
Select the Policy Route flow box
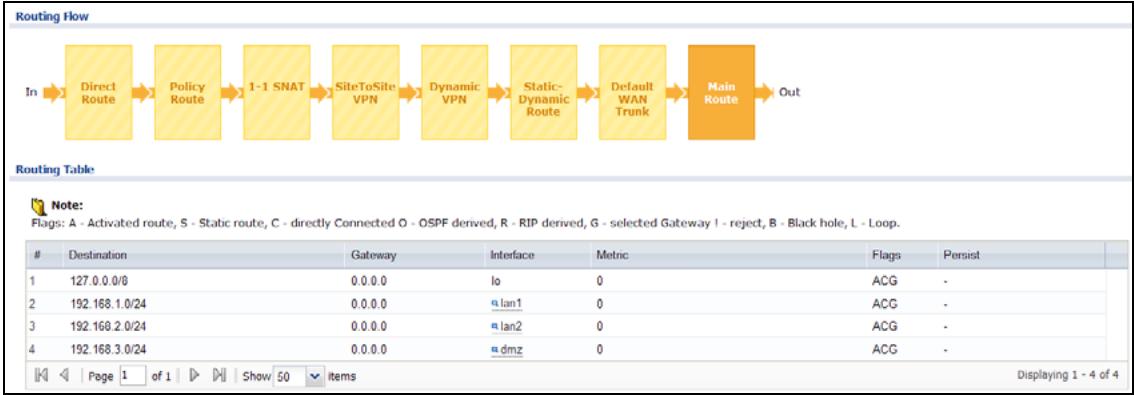click(x=187, y=93)
